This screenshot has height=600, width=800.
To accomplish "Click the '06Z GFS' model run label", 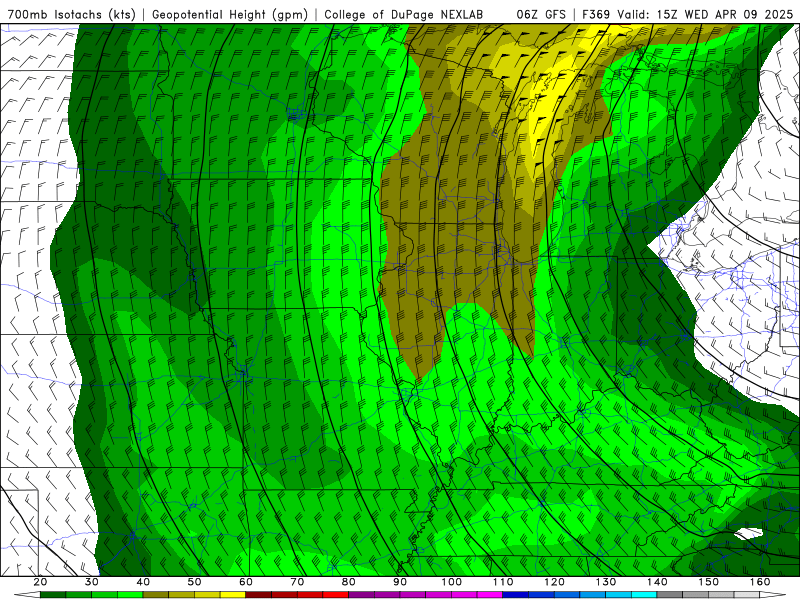I will pyautogui.click(x=541, y=14).
